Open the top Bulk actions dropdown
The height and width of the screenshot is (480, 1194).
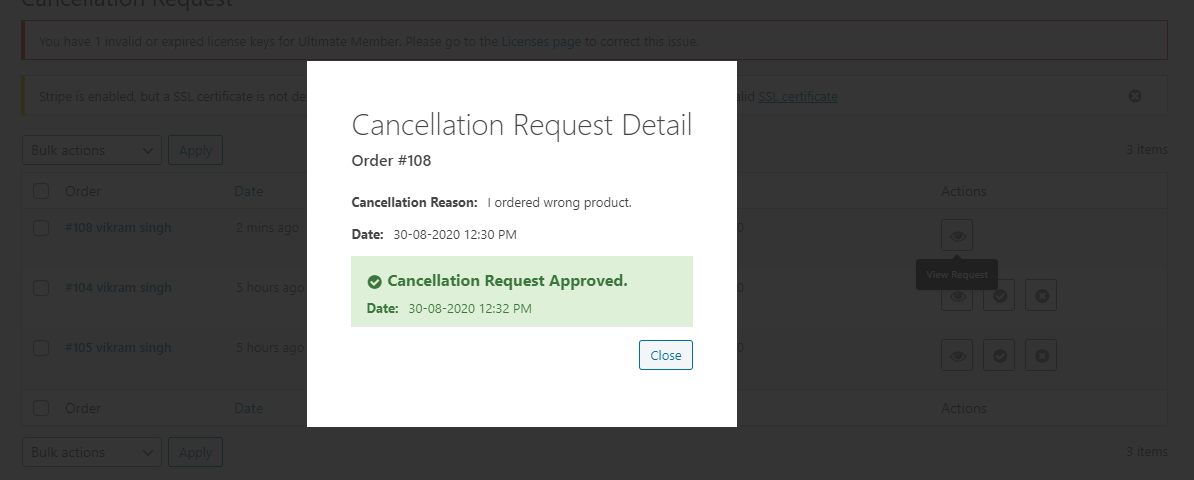click(92, 150)
